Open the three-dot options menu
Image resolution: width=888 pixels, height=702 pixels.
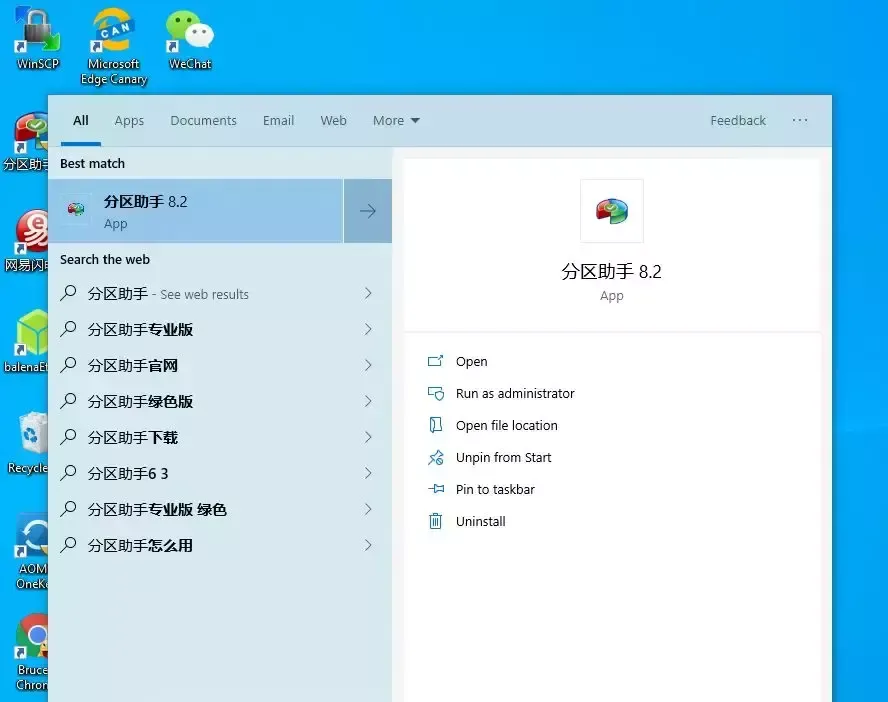[x=800, y=120]
